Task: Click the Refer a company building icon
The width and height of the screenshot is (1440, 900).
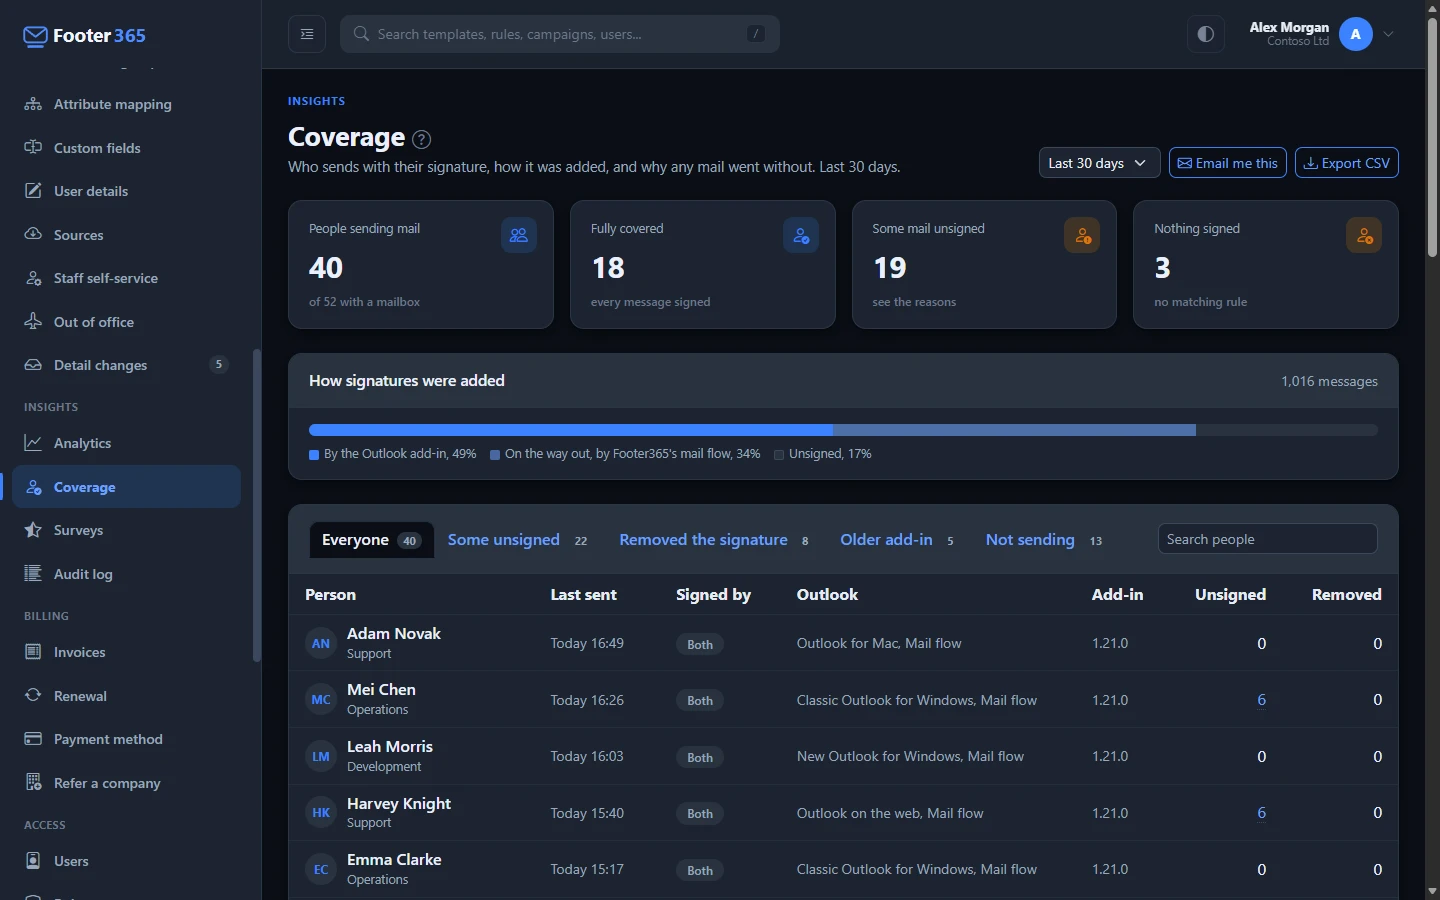Action: (33, 783)
